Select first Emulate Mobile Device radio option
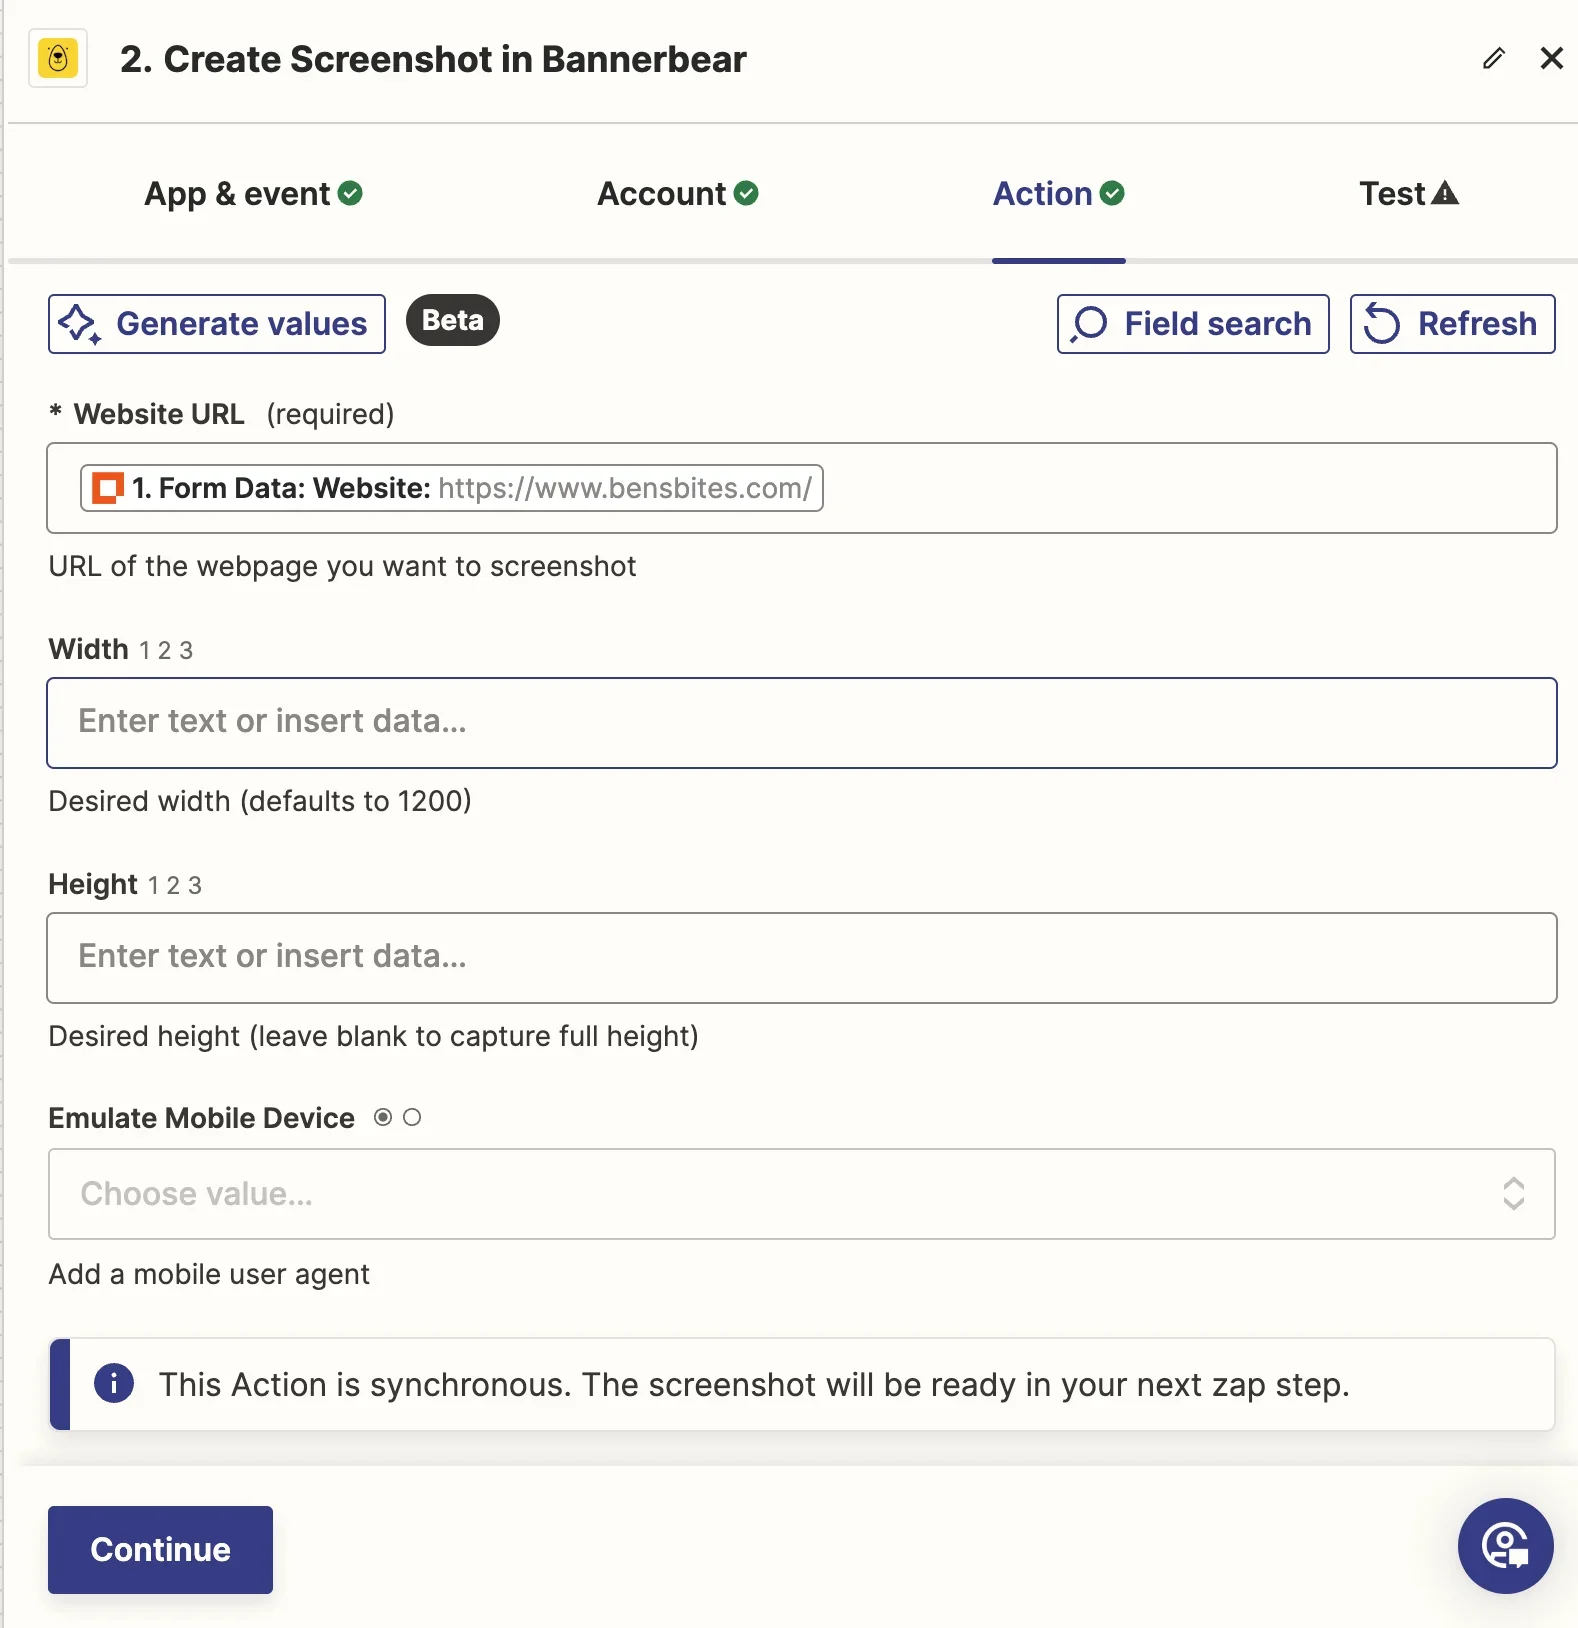The width and height of the screenshot is (1578, 1628). 383,1117
